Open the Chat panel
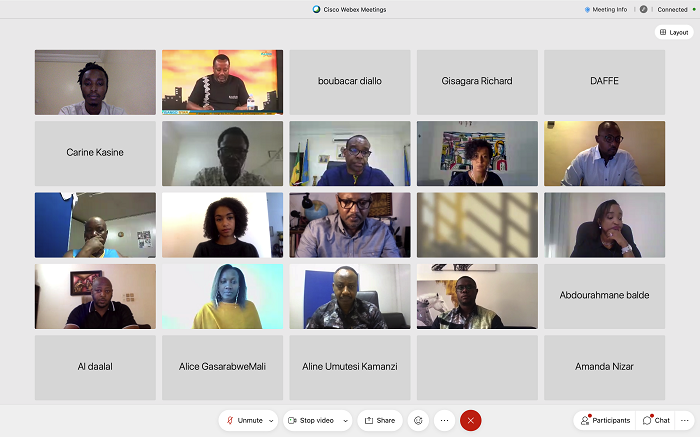The image size is (700, 437). (x=656, y=420)
